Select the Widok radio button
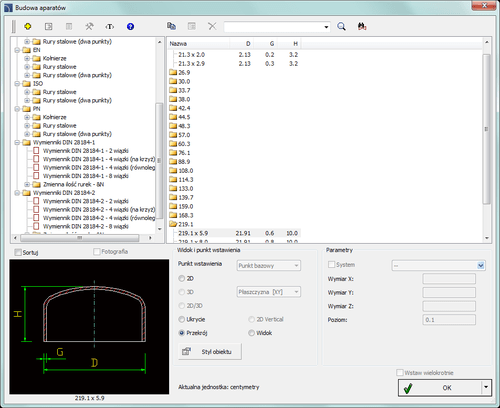Image resolution: width=500 pixels, height=408 pixels. (251, 333)
